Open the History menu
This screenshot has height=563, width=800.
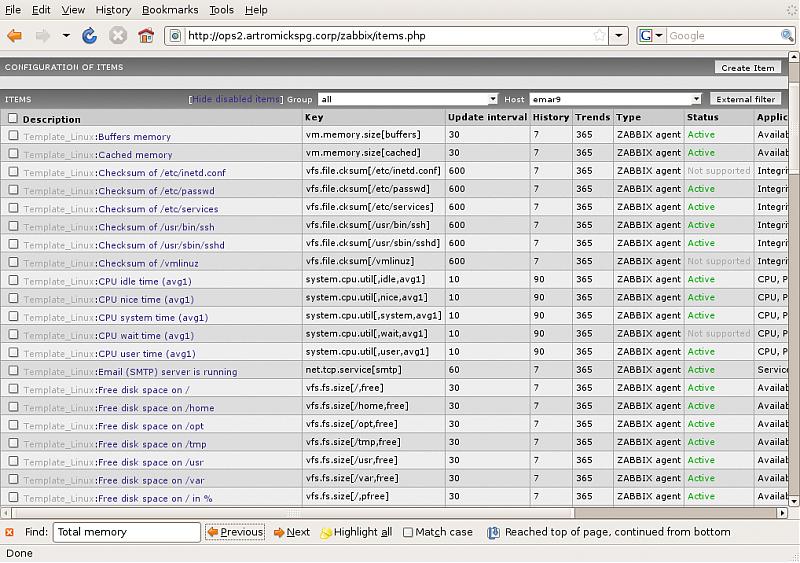[113, 10]
